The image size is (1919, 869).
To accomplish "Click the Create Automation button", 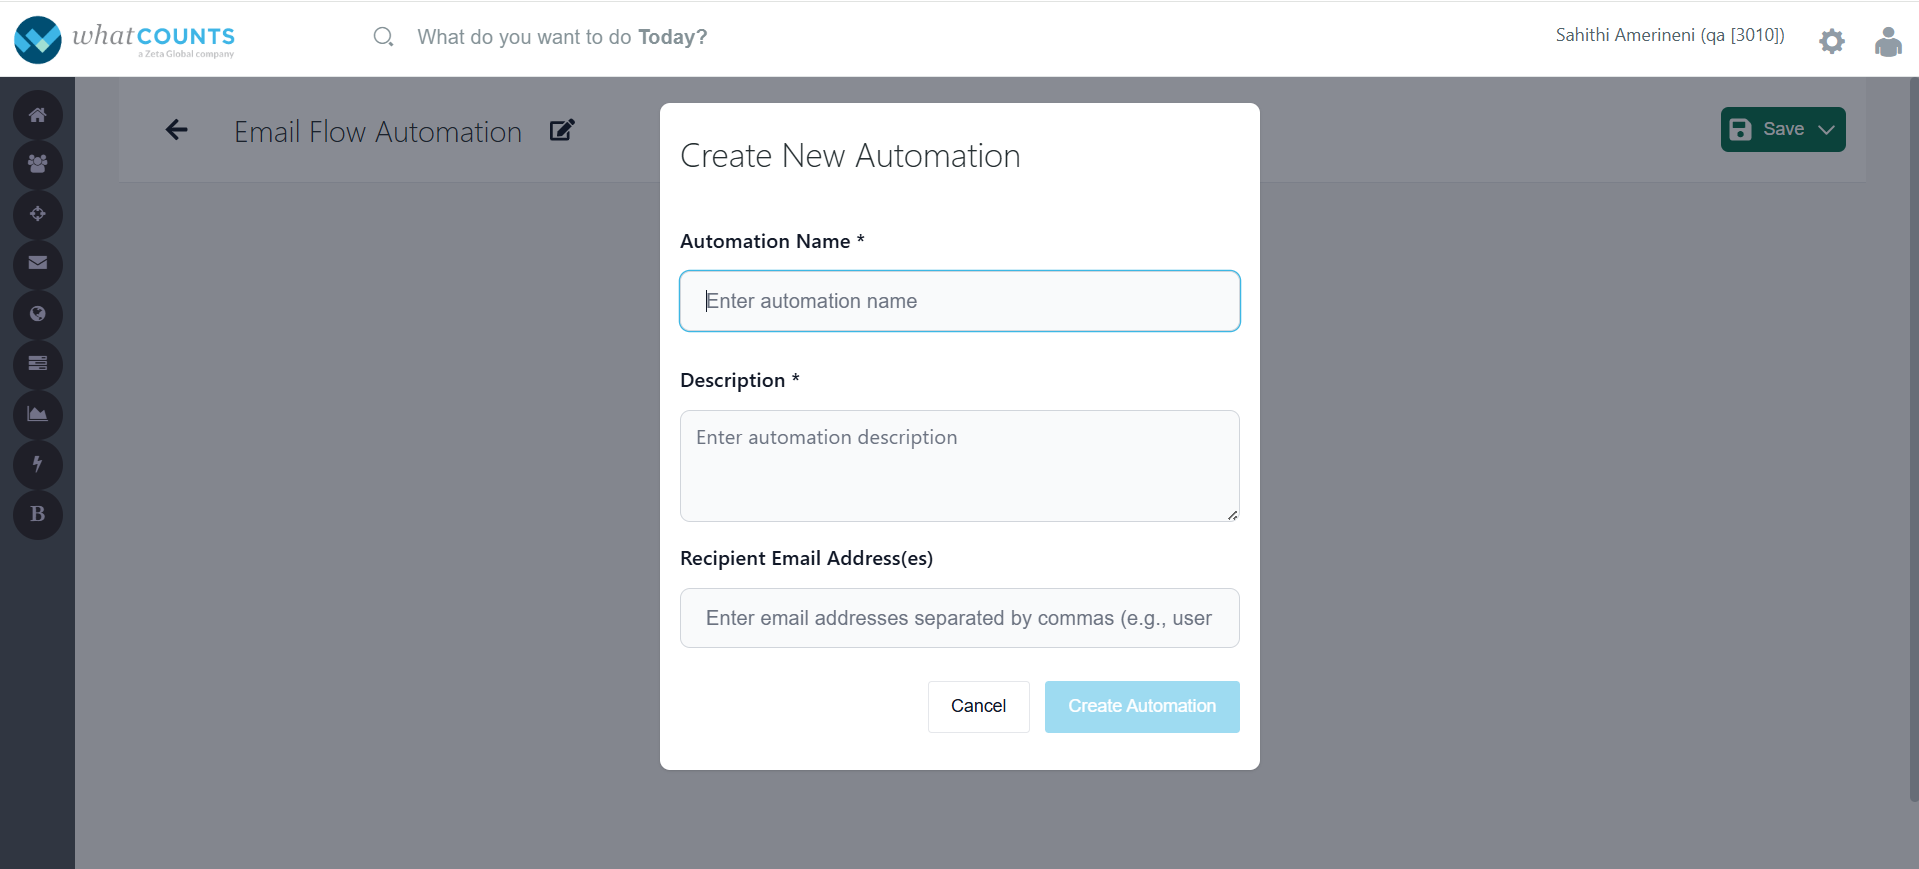I will [x=1142, y=706].
